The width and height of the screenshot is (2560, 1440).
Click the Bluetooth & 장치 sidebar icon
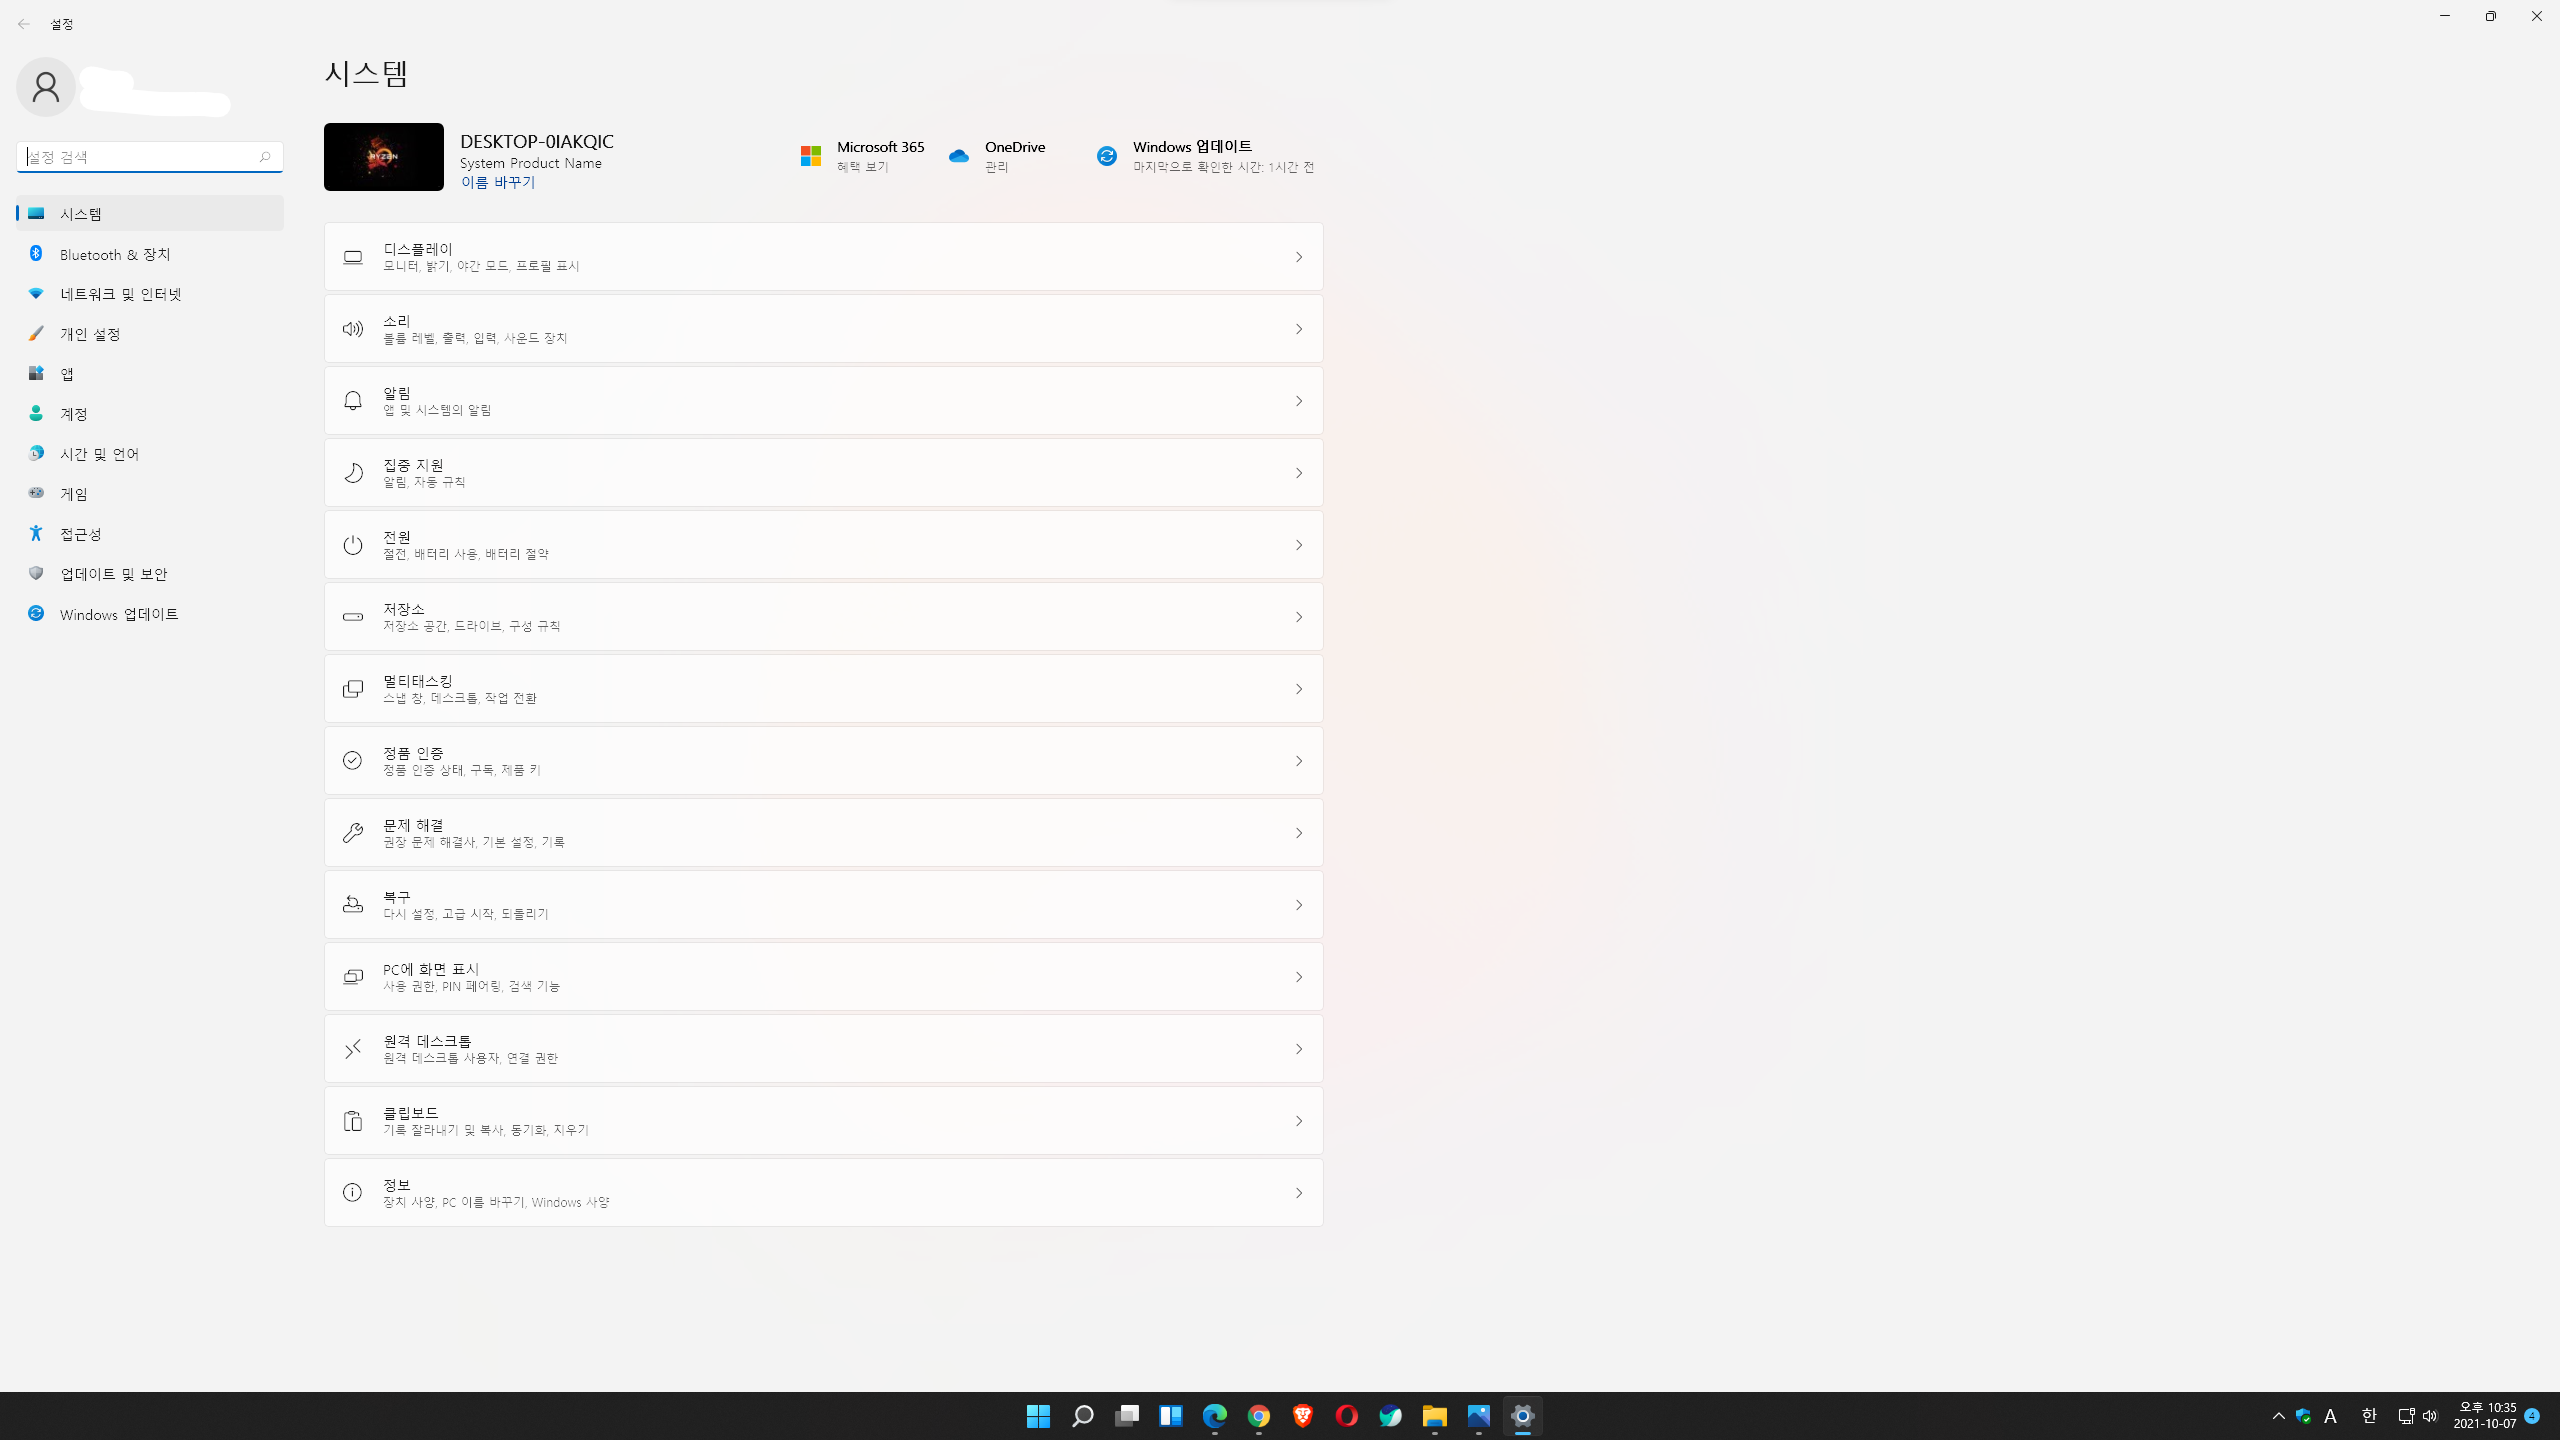point(36,254)
